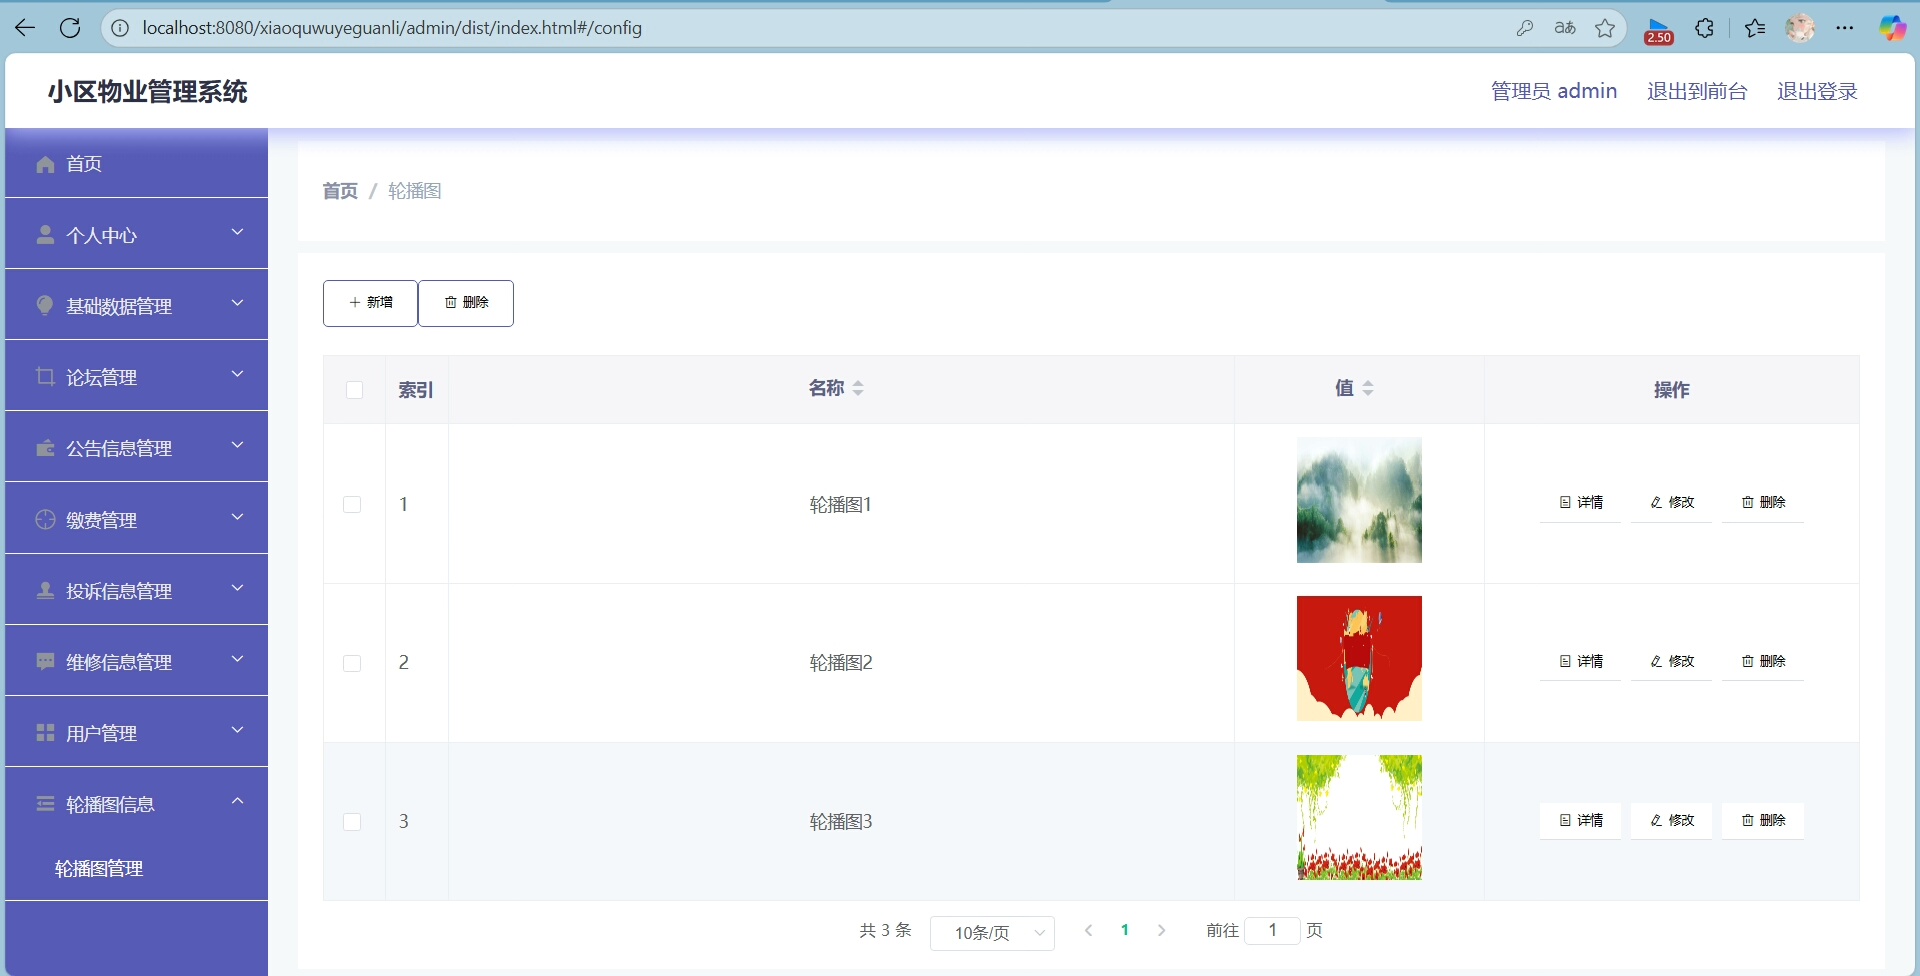Click the flower thumbnail for 轮播图3
Screen dimensions: 1920x976
pyautogui.click(x=1359, y=818)
